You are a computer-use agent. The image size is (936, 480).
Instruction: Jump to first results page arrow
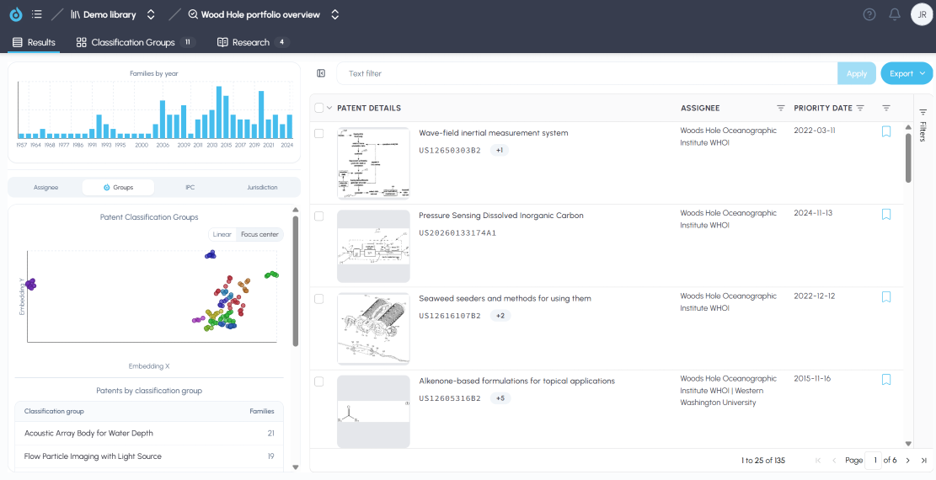pyautogui.click(x=818, y=460)
